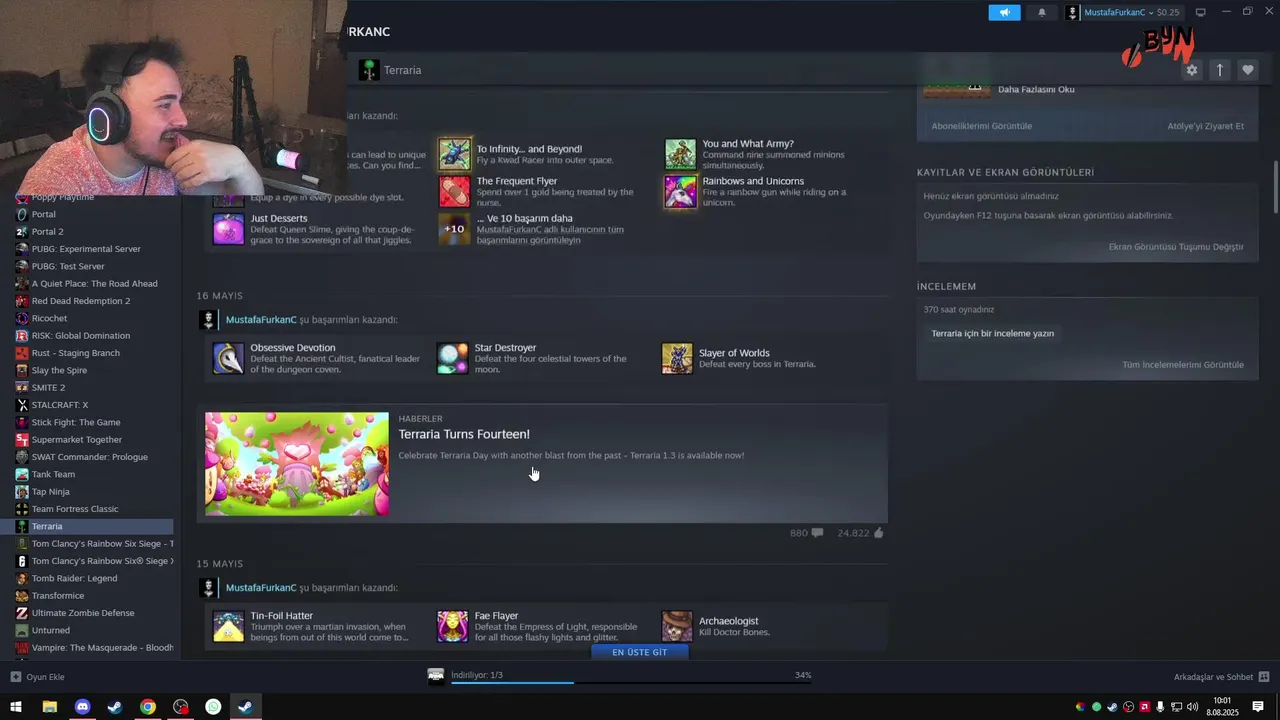Open the Rainbows and Unicorns achievement icon
This screenshot has width=1280, height=720.
click(x=680, y=191)
